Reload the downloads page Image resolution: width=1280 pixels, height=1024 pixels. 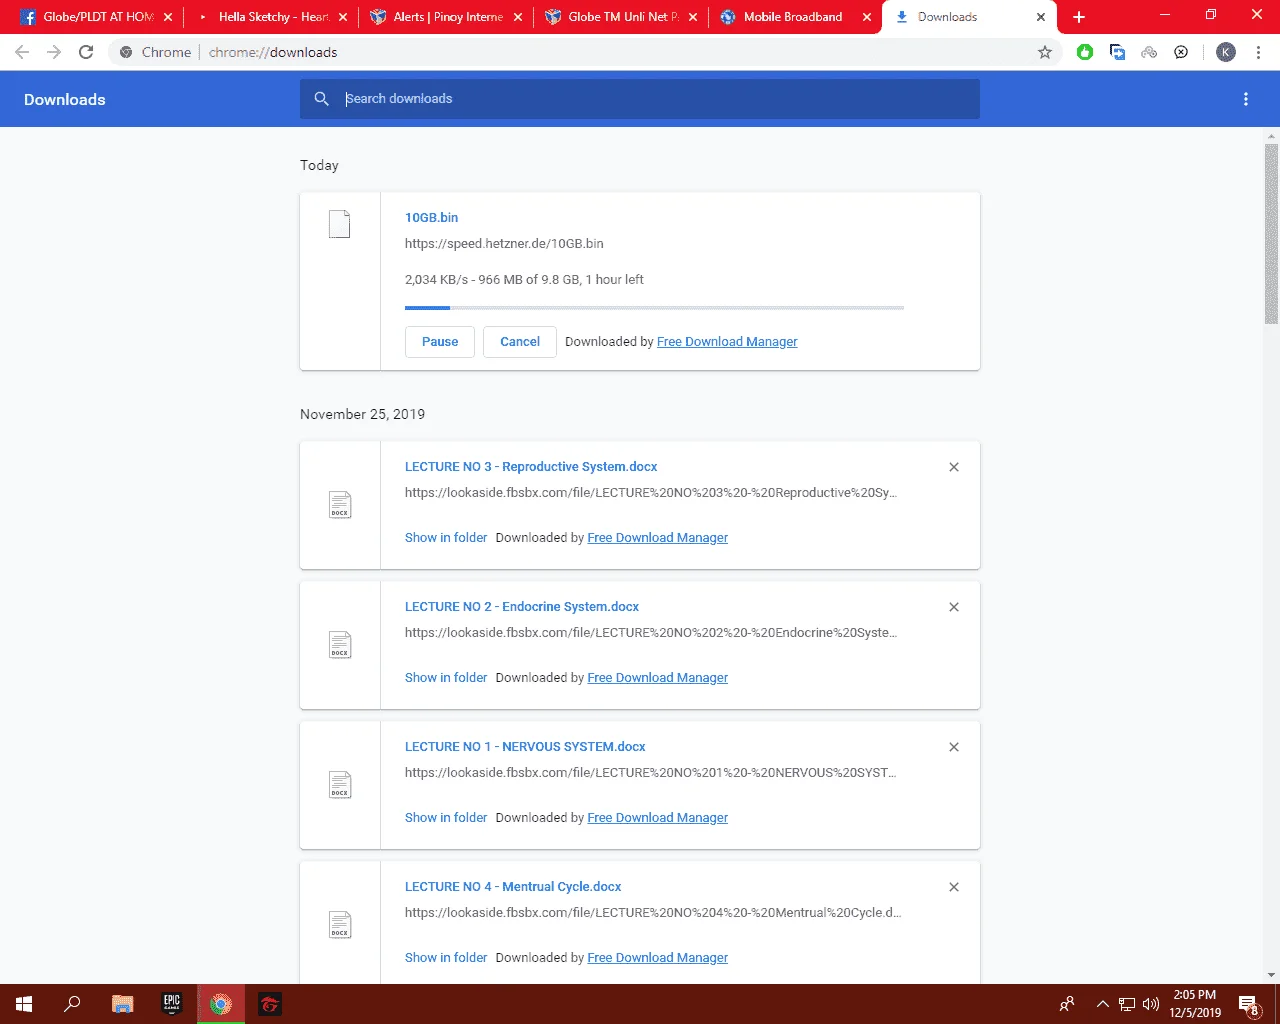[x=86, y=52]
